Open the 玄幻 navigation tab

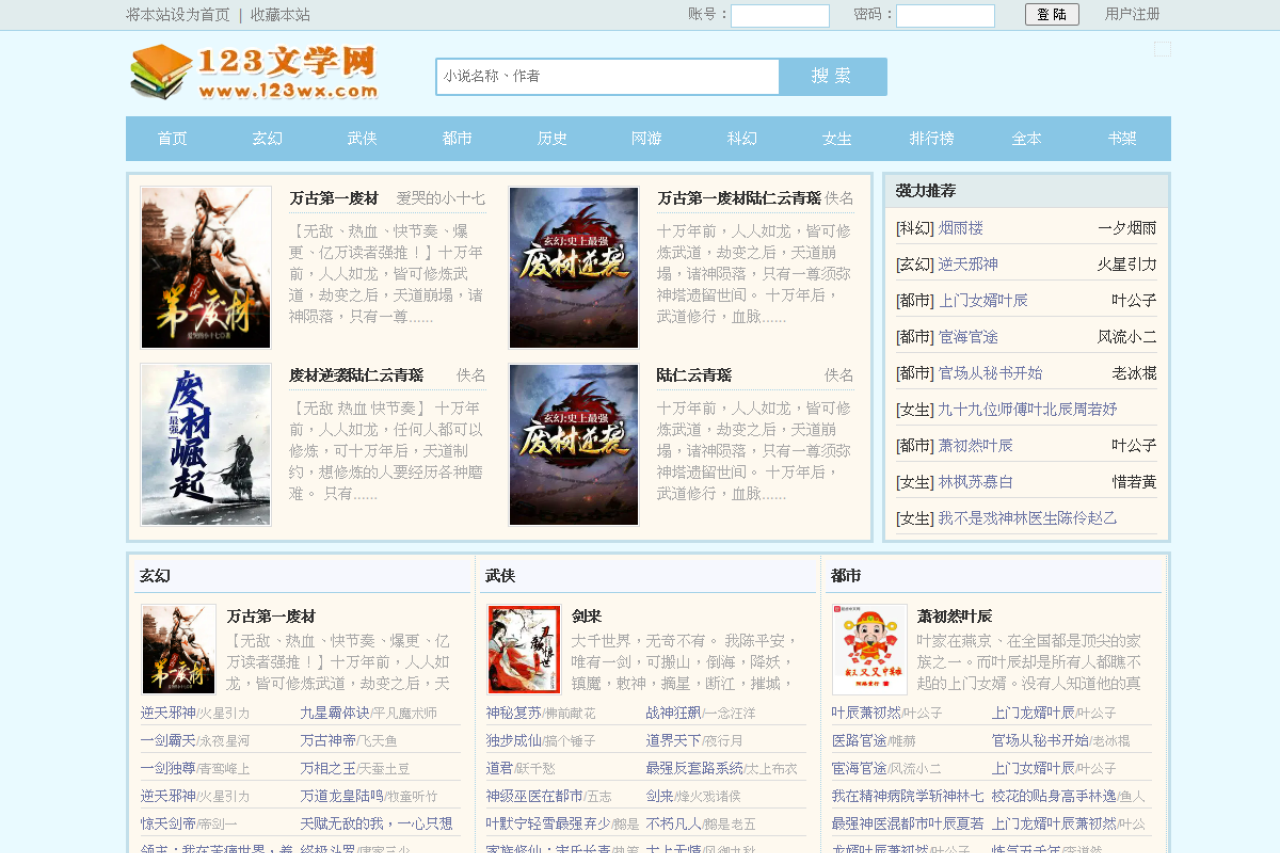tap(267, 139)
